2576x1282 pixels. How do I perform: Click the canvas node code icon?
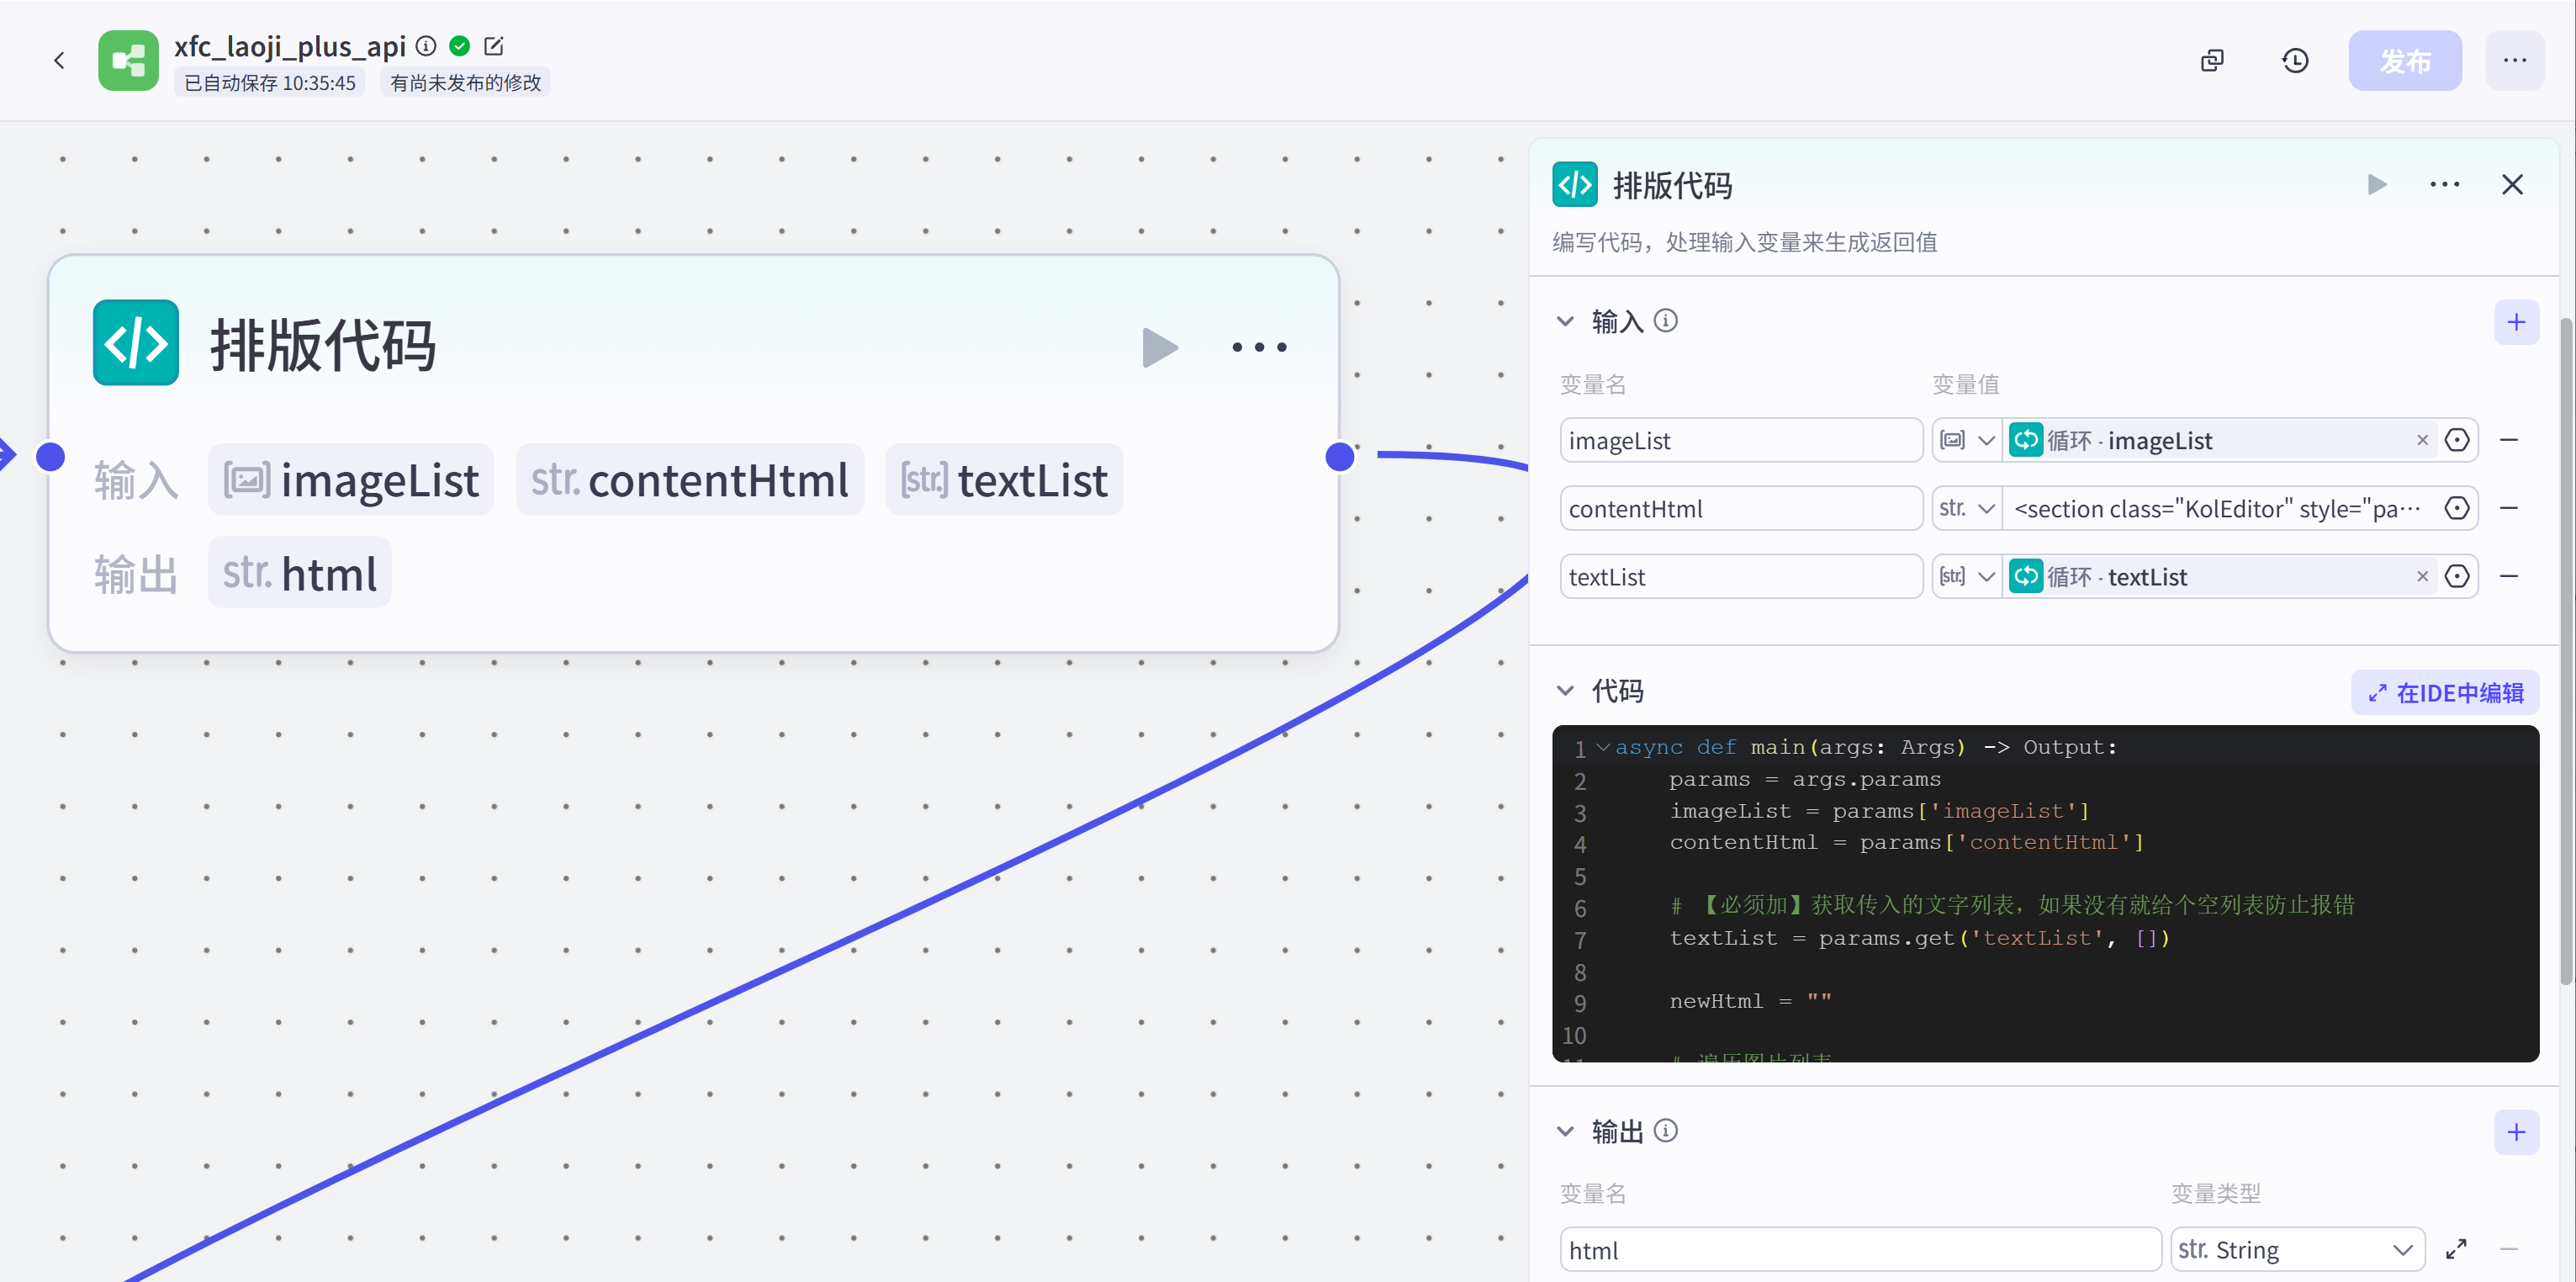click(x=136, y=342)
